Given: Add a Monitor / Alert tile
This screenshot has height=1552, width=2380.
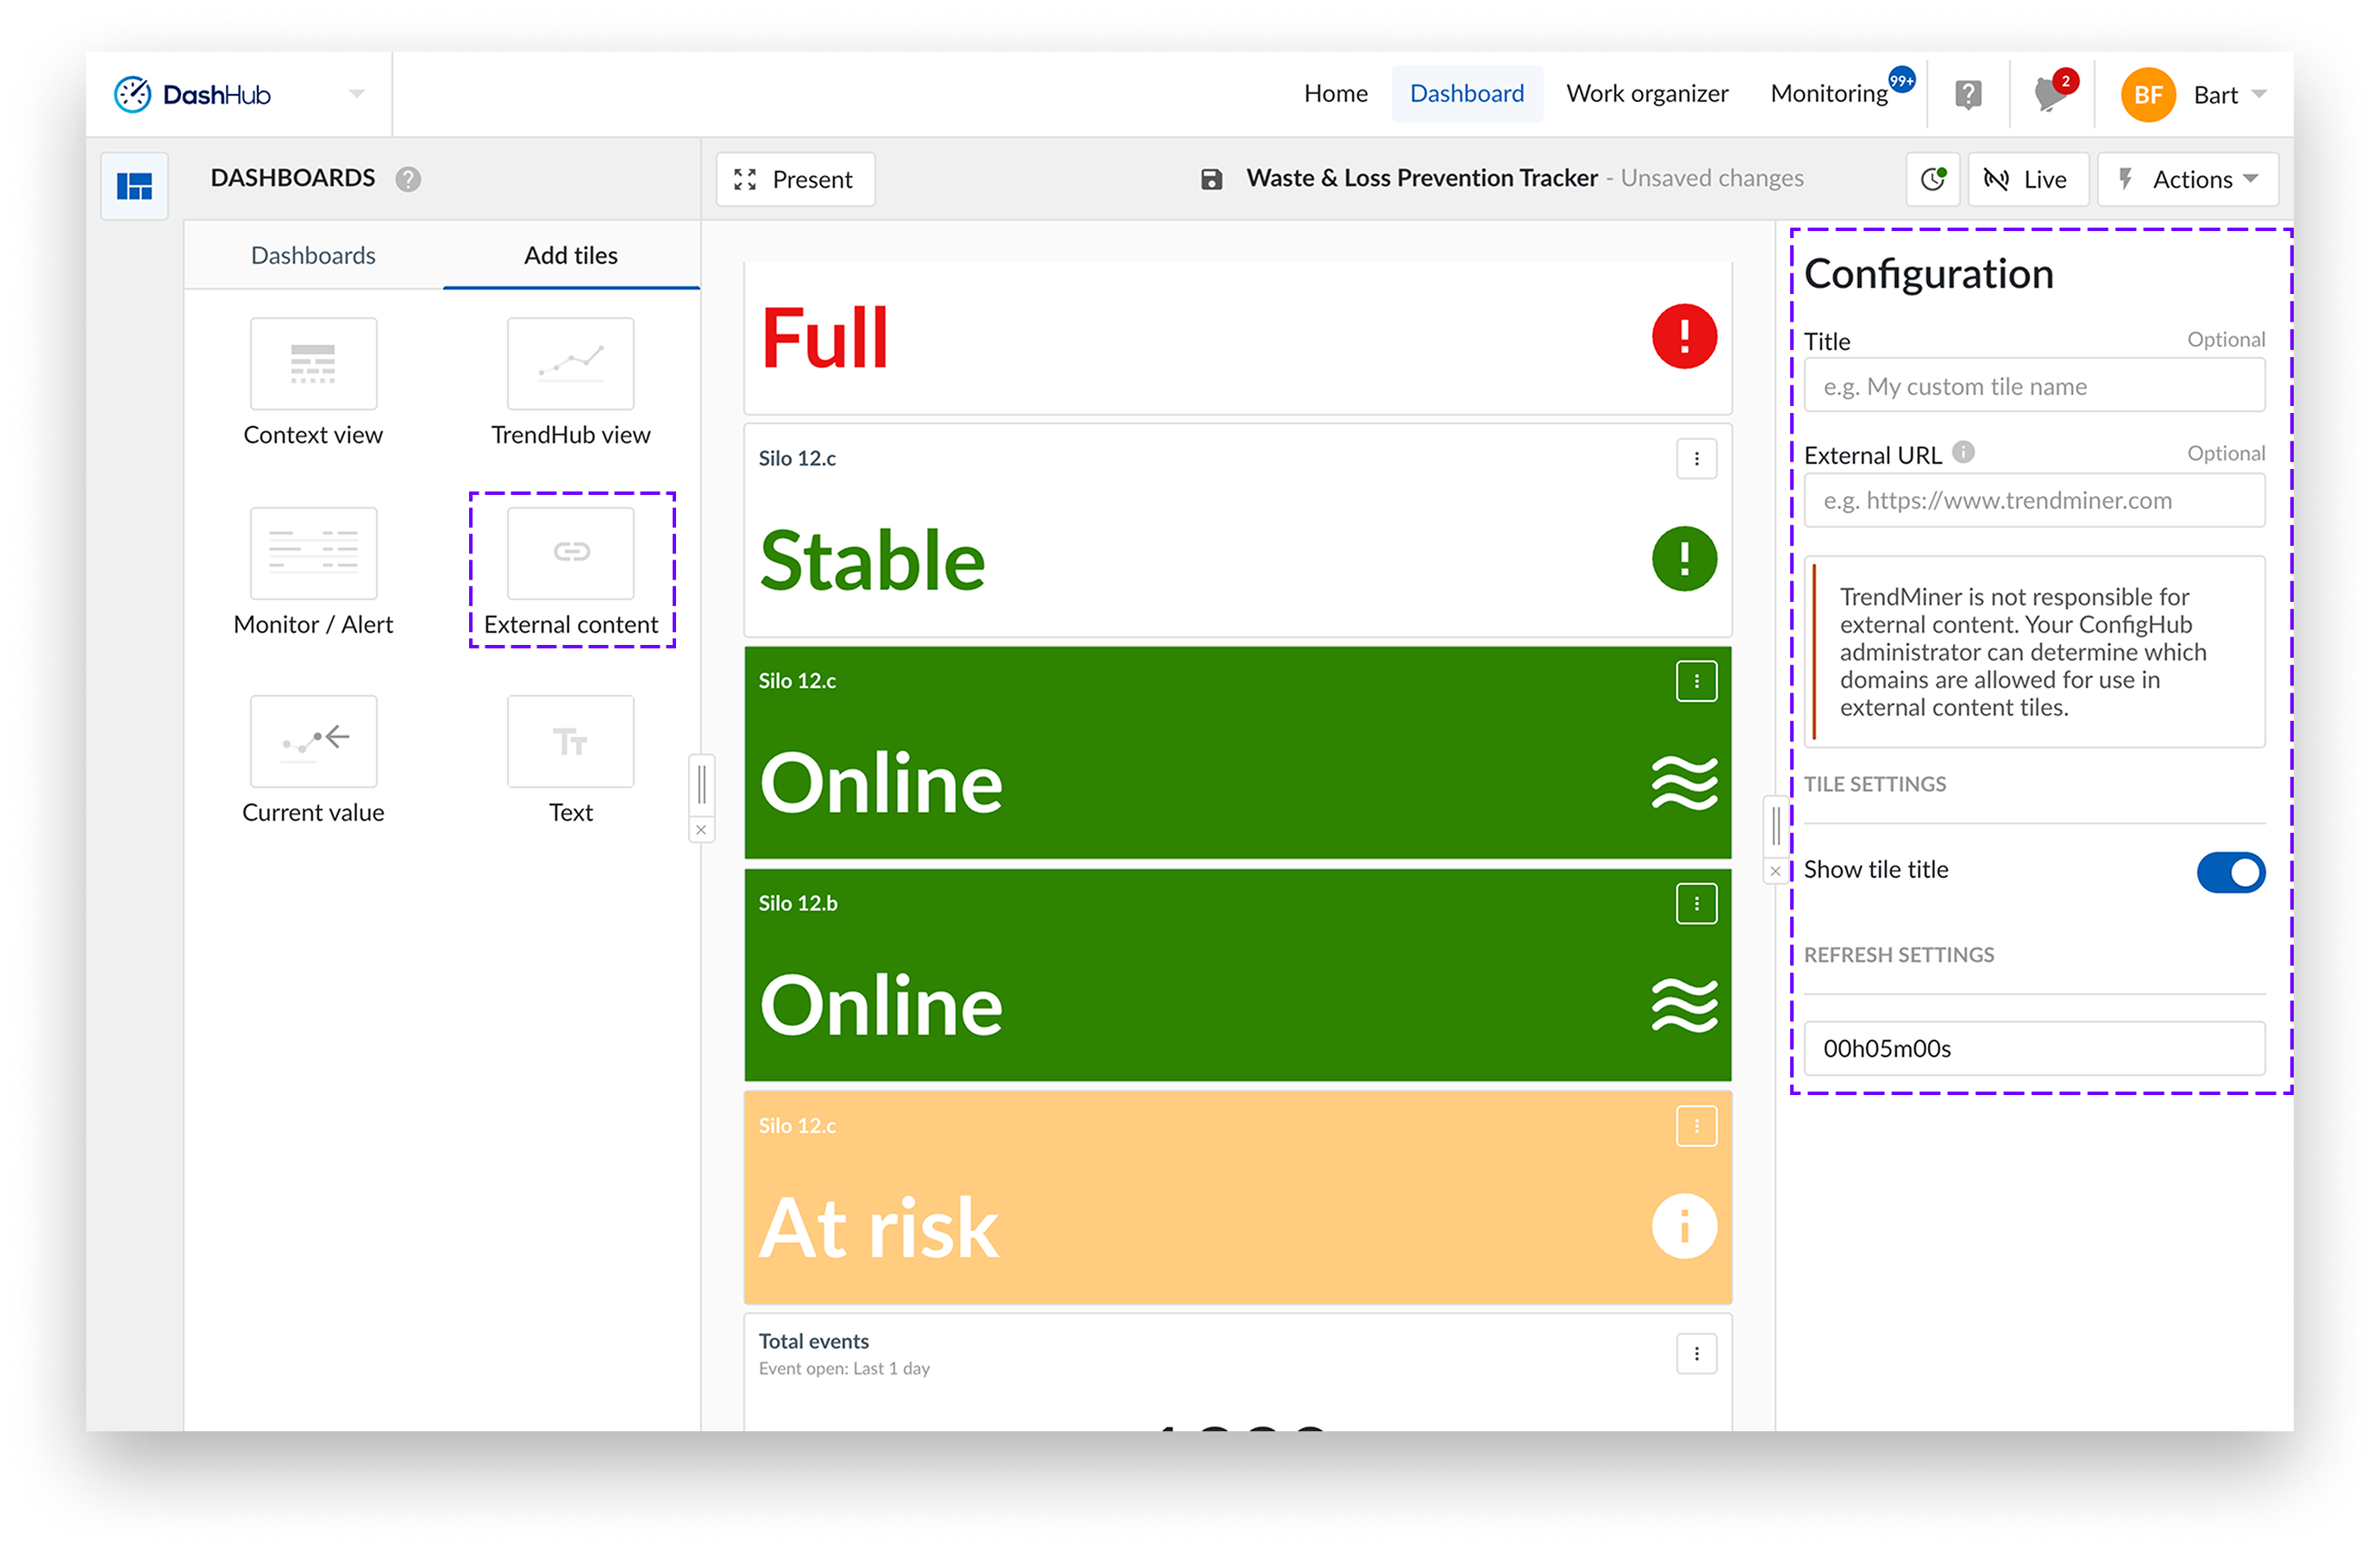Looking at the screenshot, I should (x=313, y=553).
